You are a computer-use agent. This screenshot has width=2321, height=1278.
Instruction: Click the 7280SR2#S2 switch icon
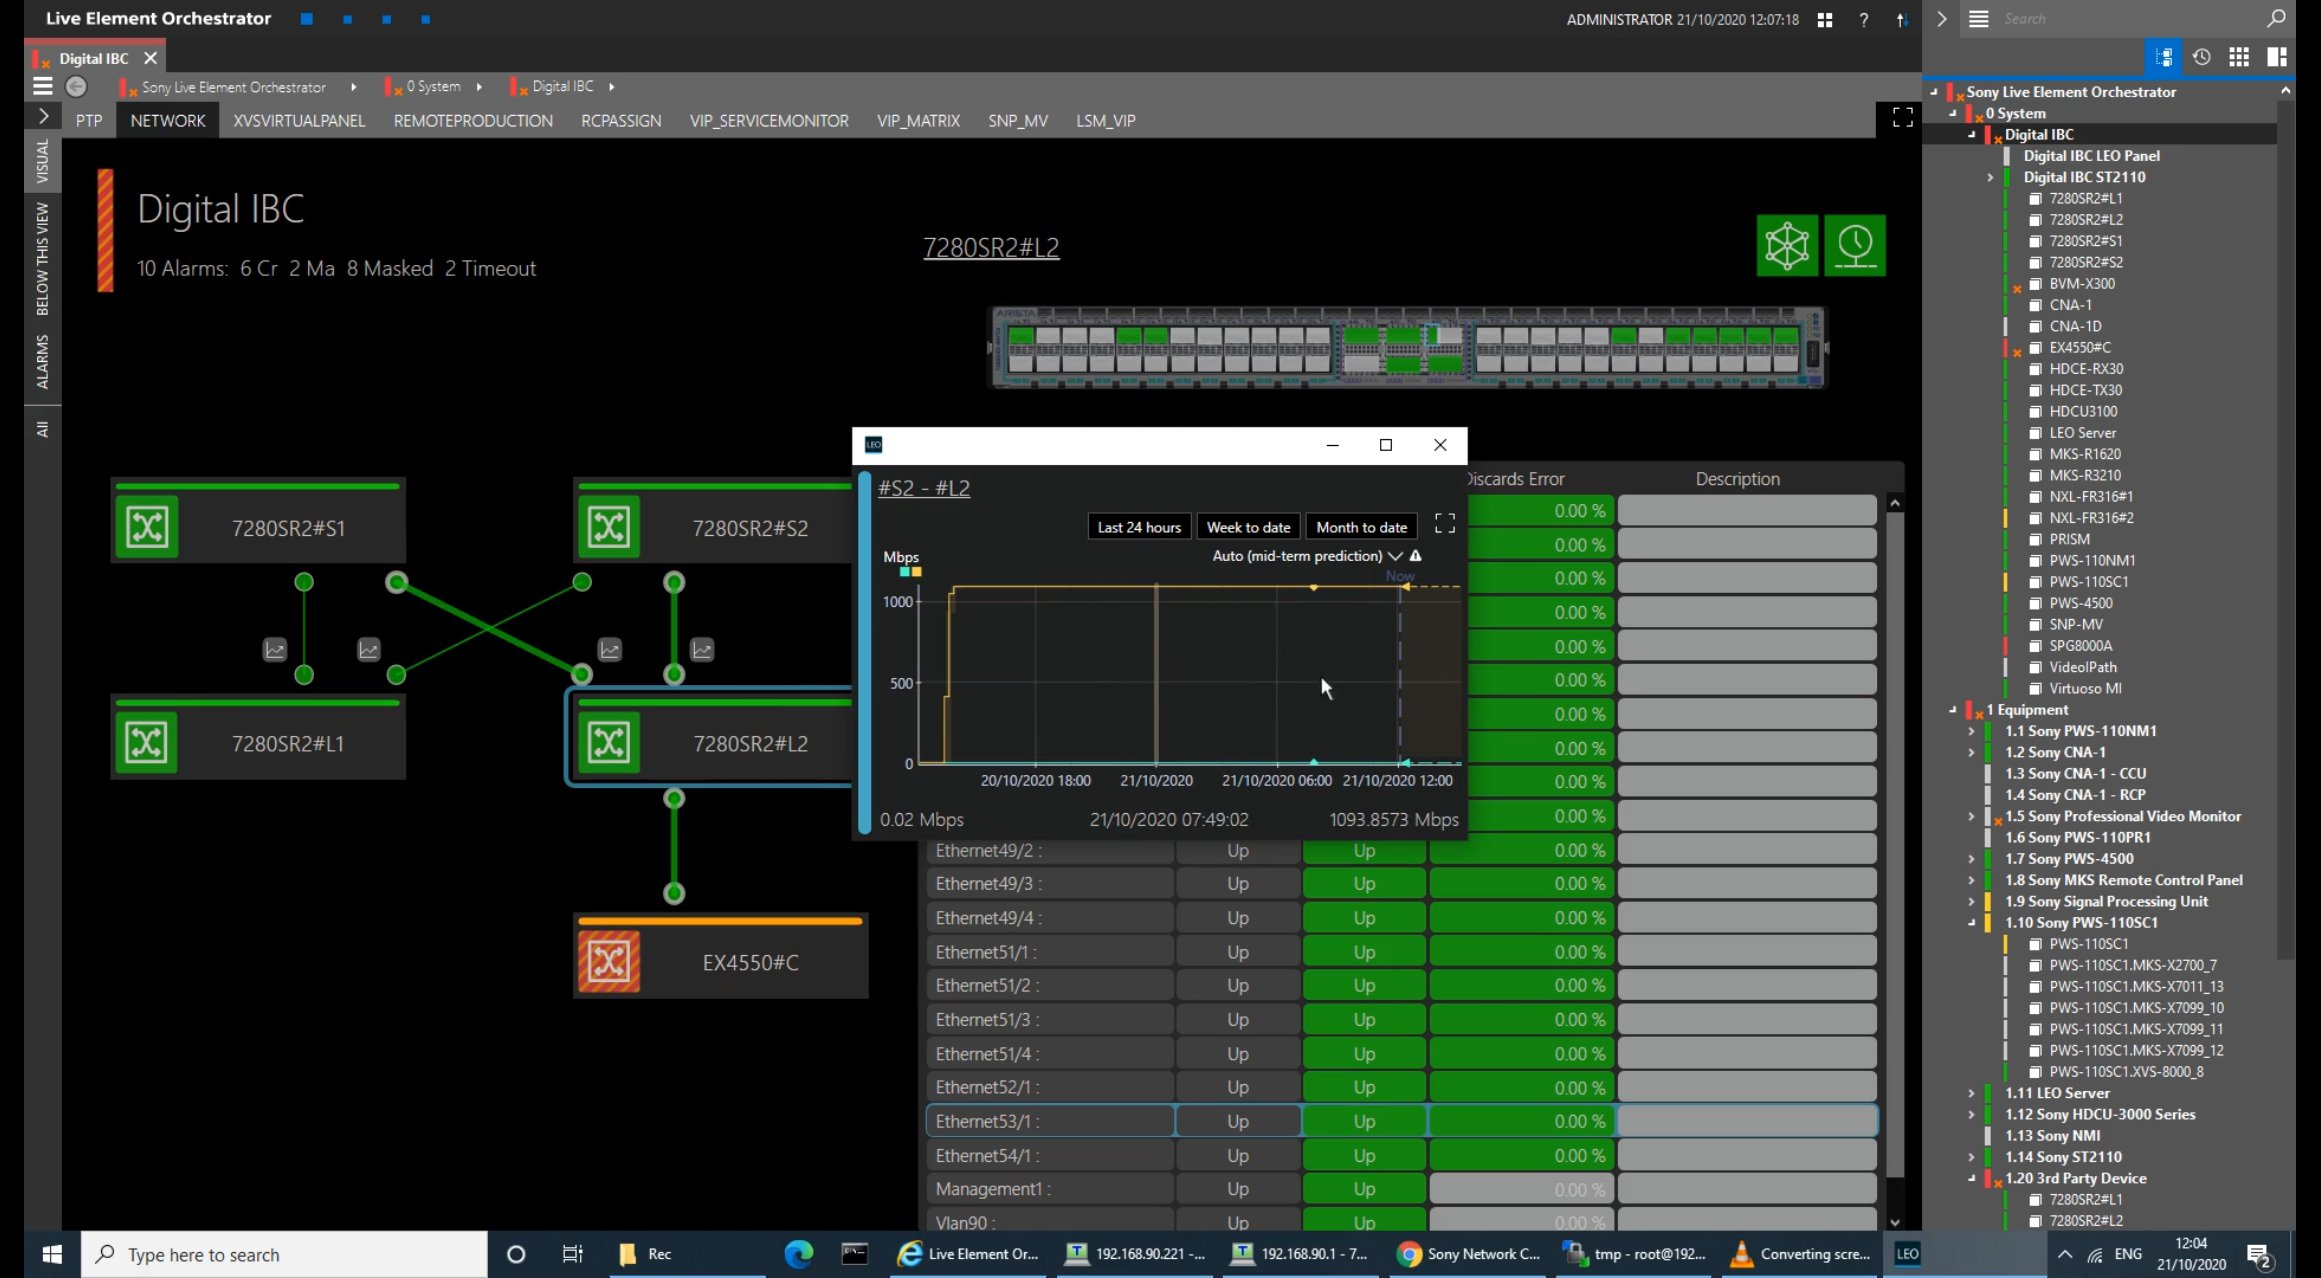609,527
